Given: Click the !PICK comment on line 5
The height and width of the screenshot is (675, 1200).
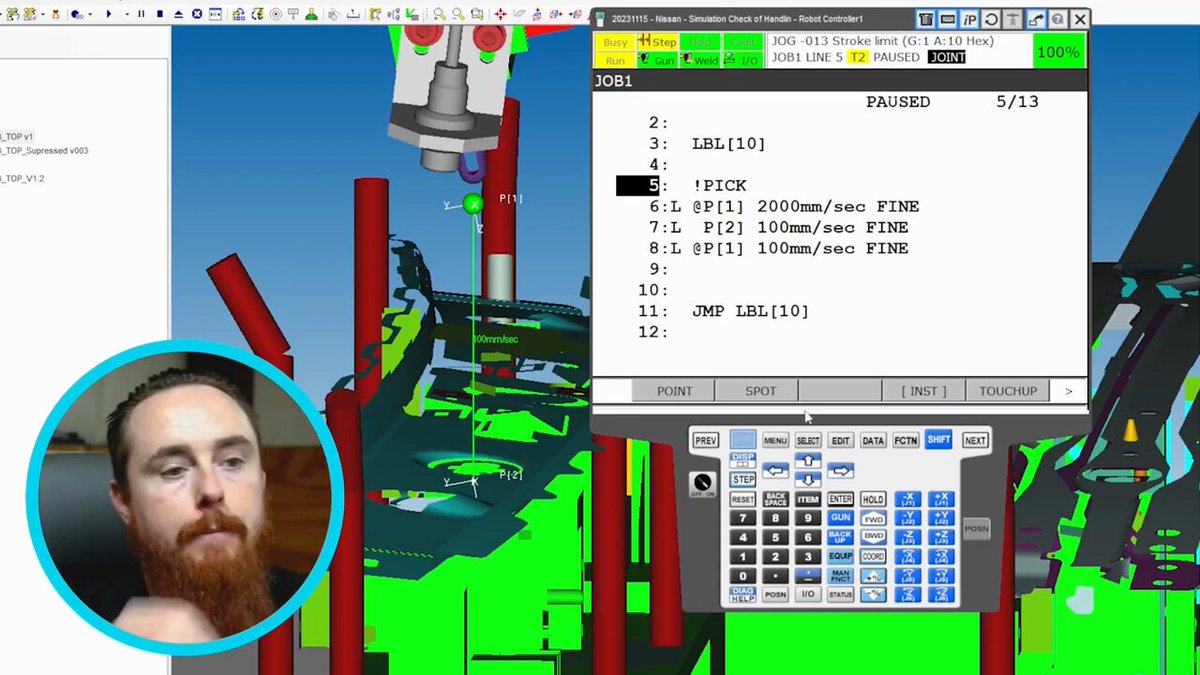Looking at the screenshot, I should point(719,186).
